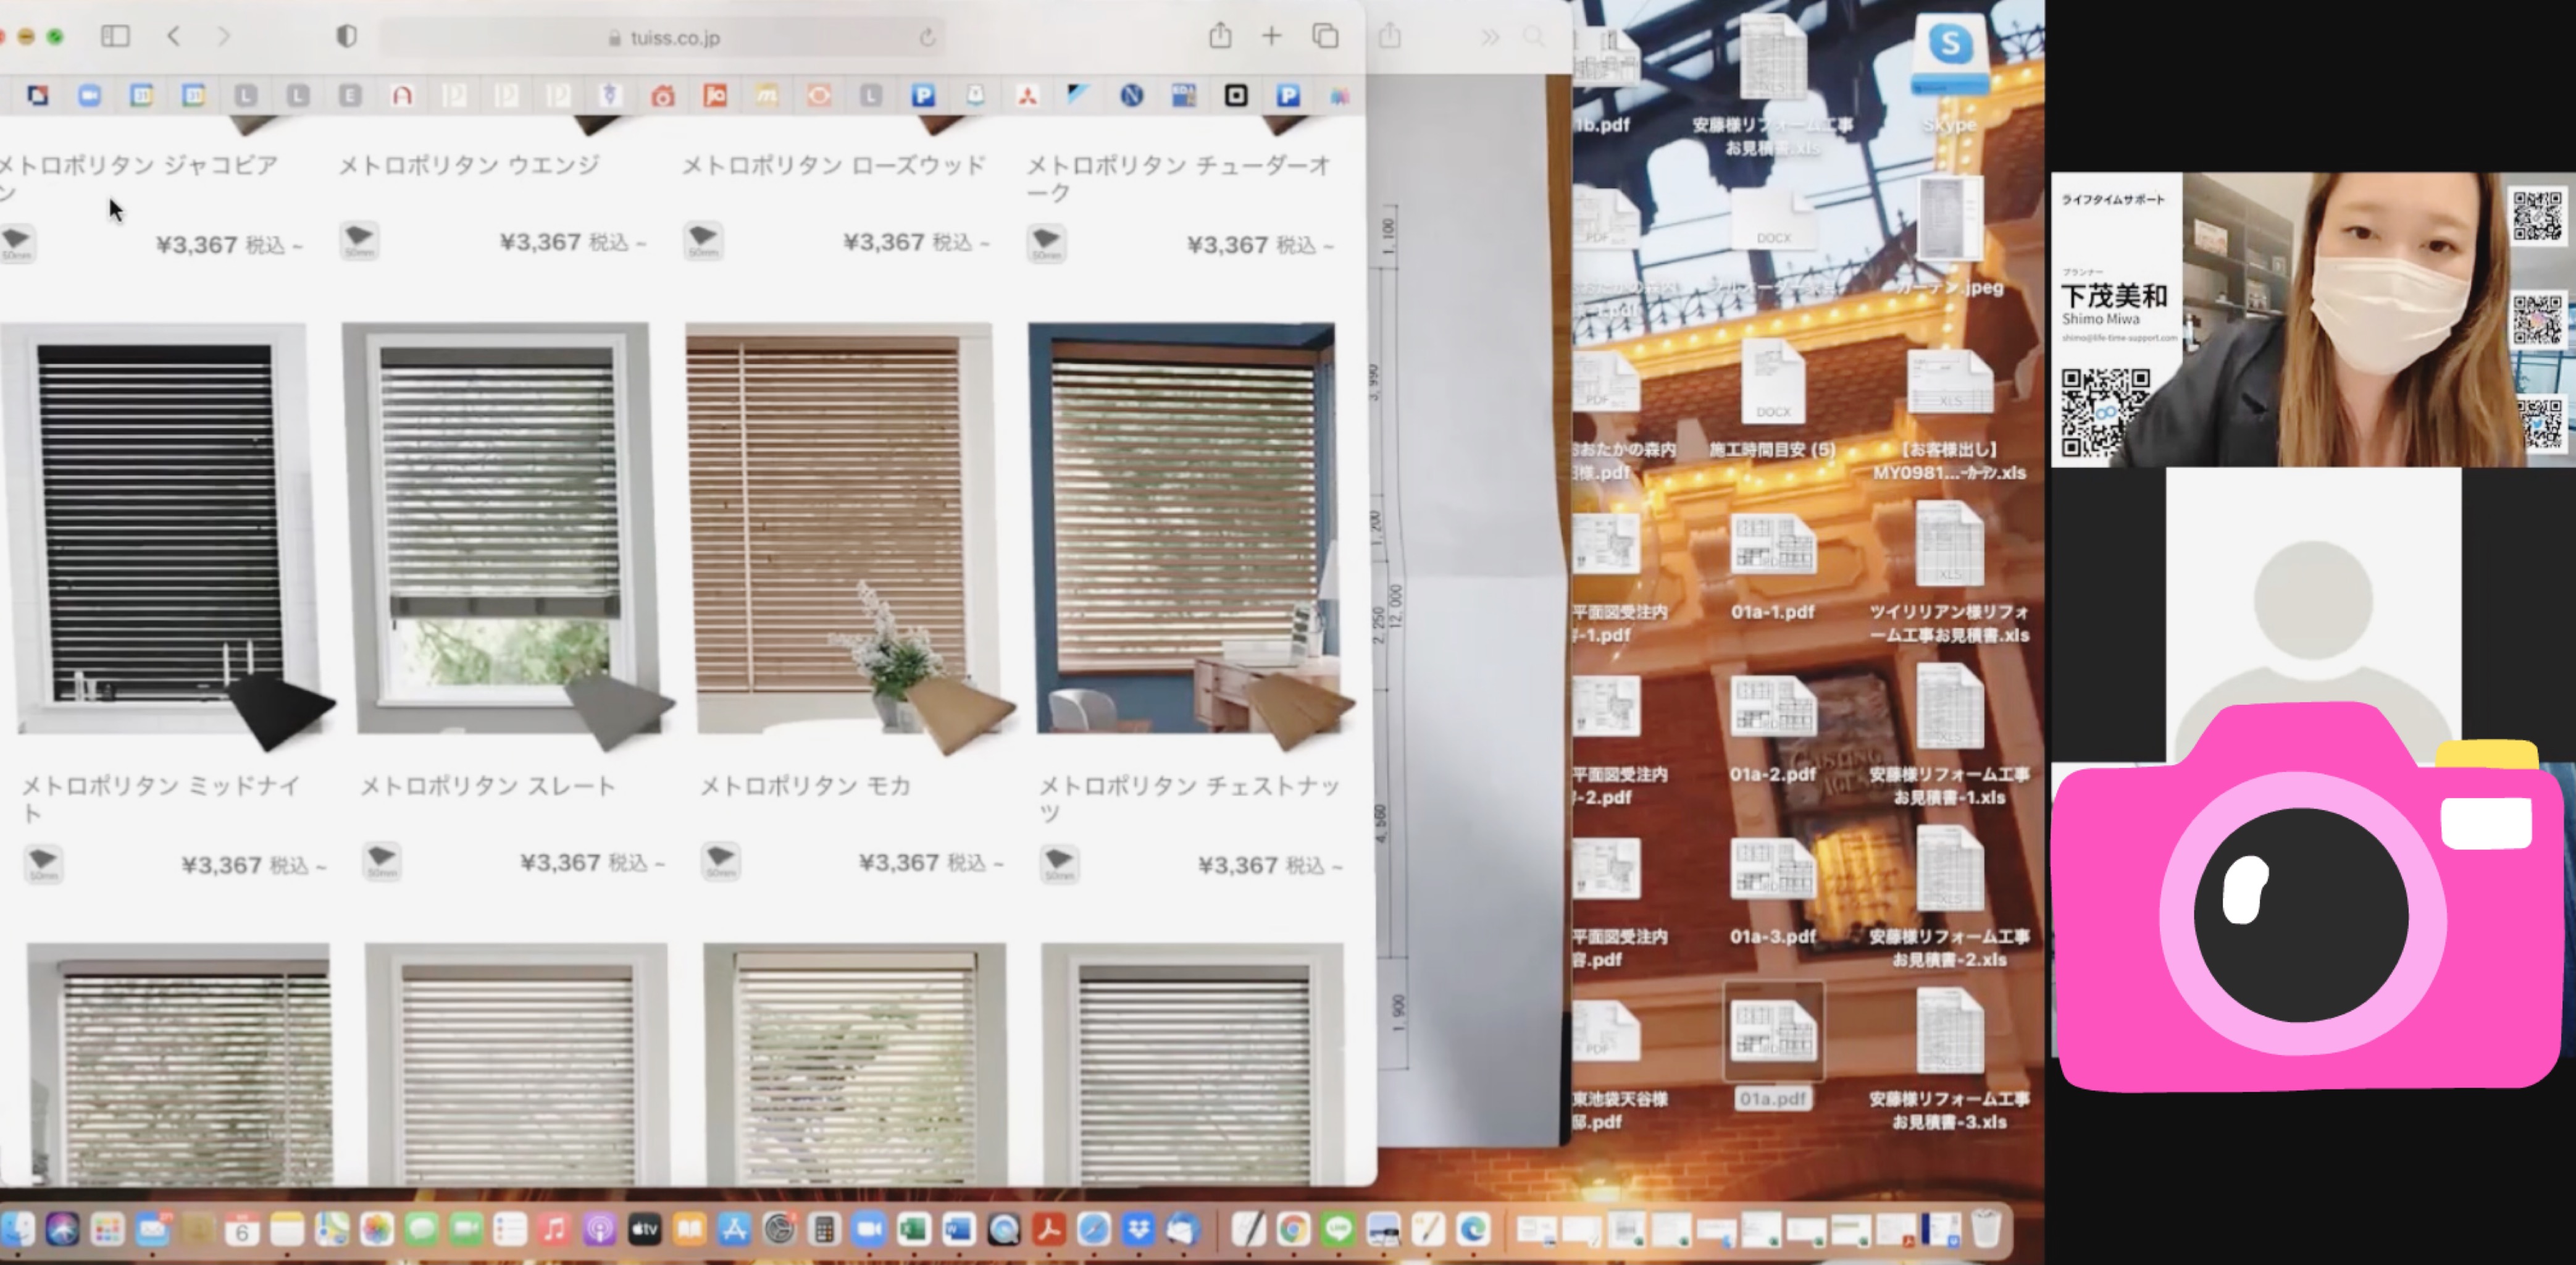The image size is (2576, 1265).
Task: Open Google Chrome from the Dock
Action: click(1292, 1229)
